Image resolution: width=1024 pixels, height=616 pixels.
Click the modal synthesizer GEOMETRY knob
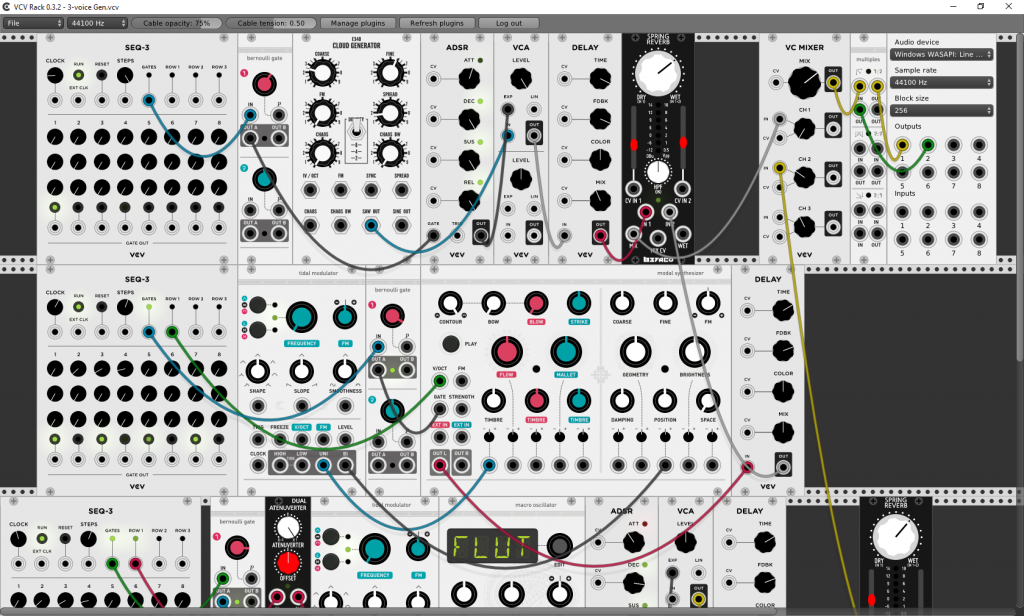point(635,352)
